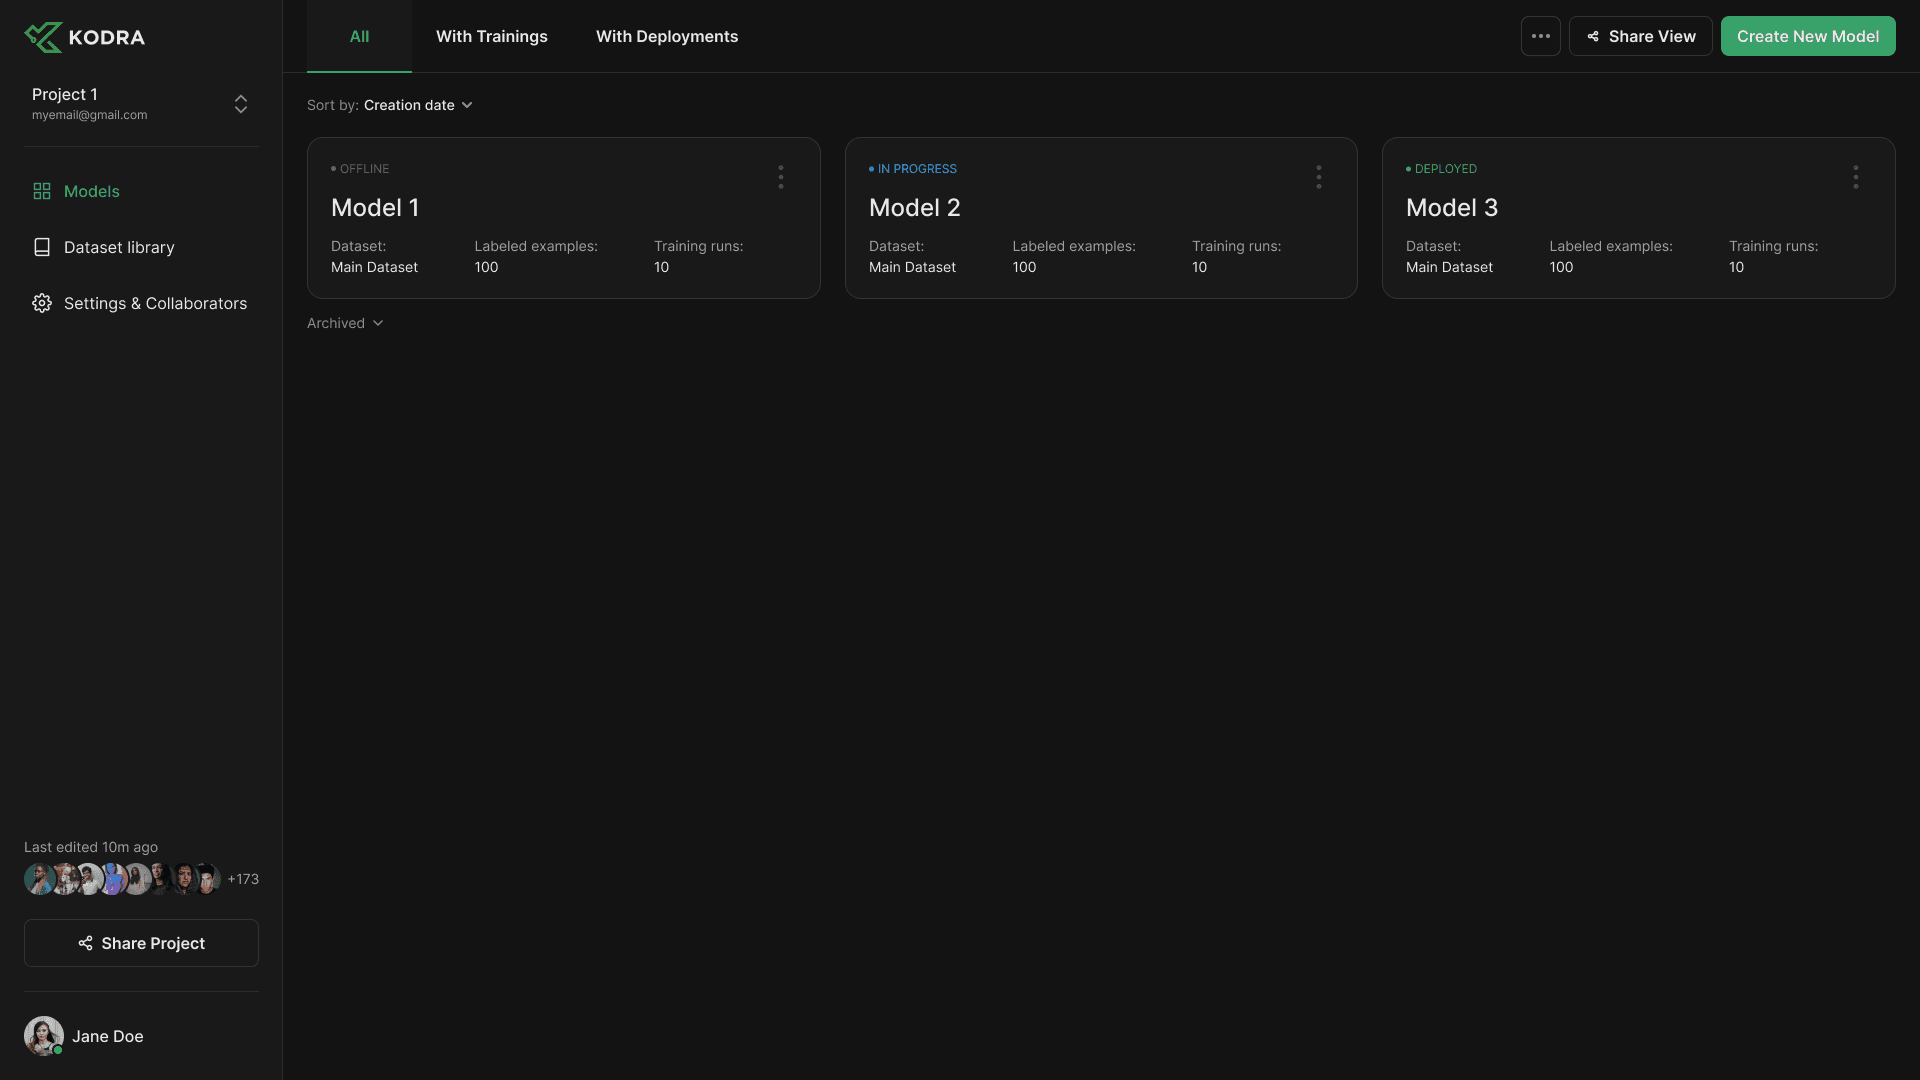1920x1080 pixels.
Task: Click Main Dataset in Model 3 card
Action: click(x=1449, y=267)
